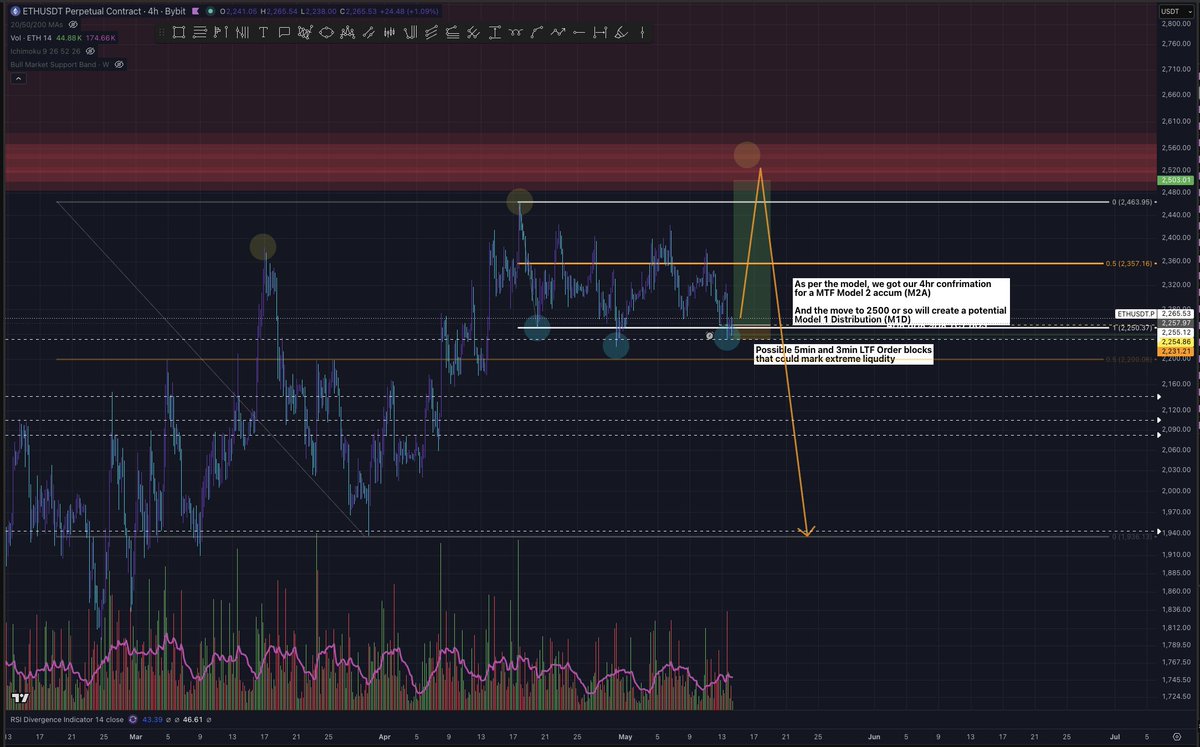Image resolution: width=1200 pixels, height=747 pixels.
Task: Select the callout speech bubble tool
Action: pos(284,32)
